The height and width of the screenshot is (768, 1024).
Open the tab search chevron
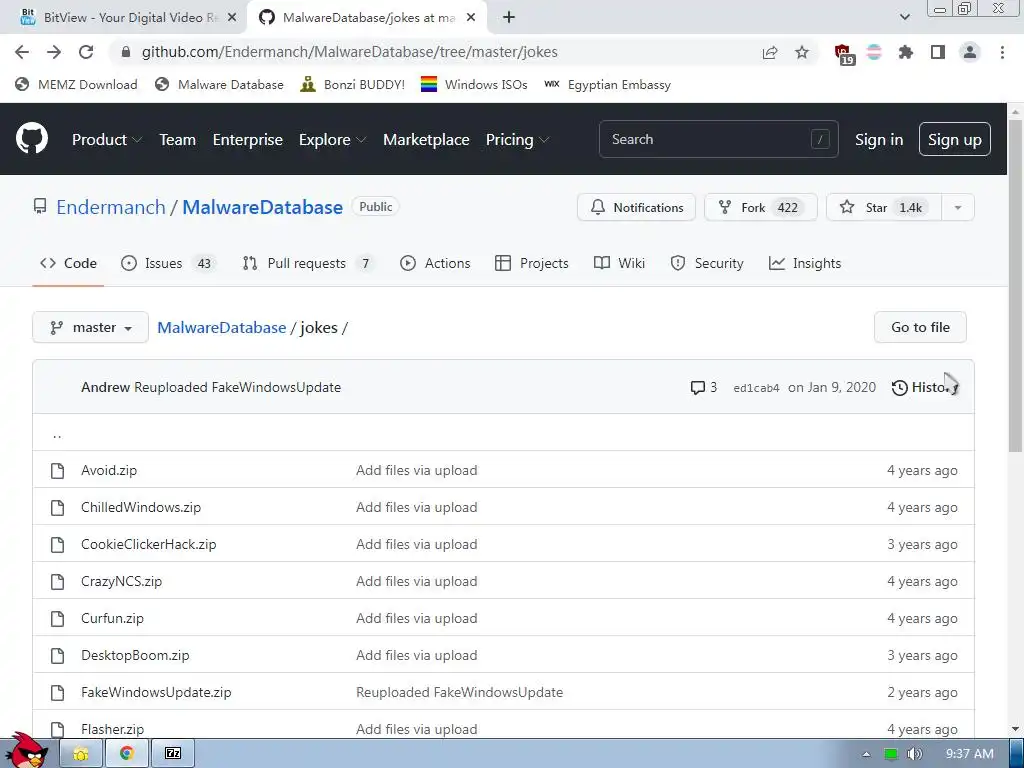(x=904, y=18)
